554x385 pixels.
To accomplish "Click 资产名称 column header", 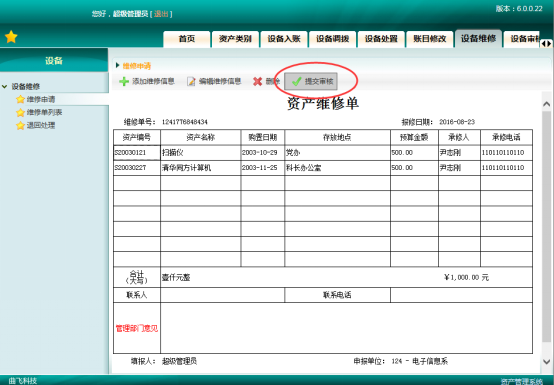I will coord(201,137).
